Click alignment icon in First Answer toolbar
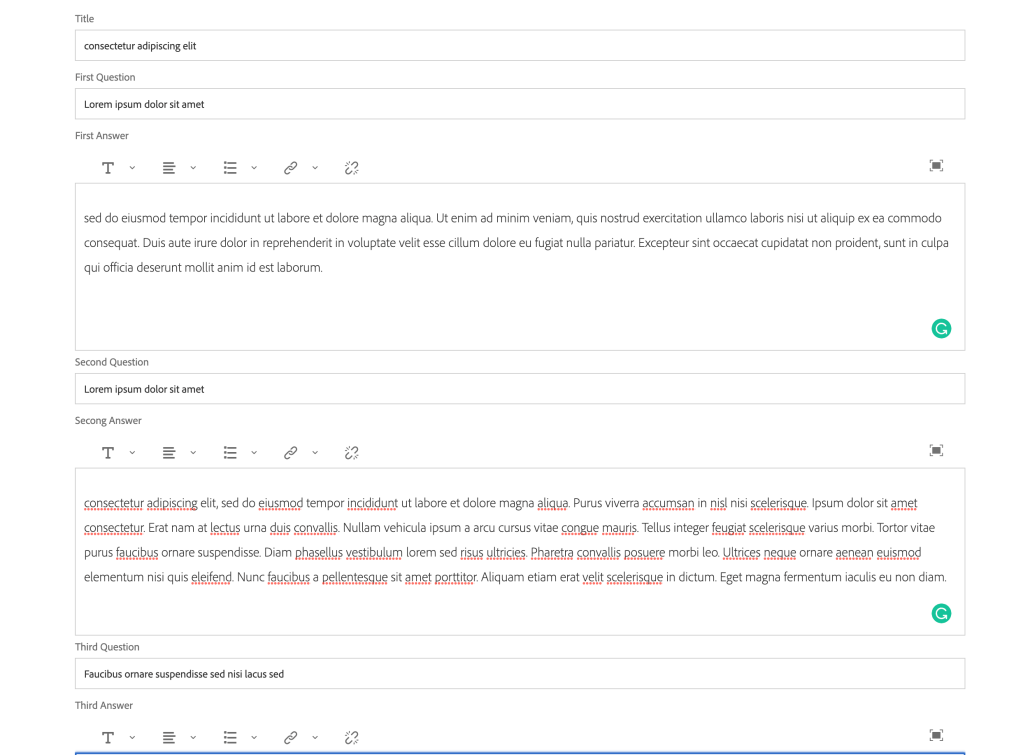Screen dimensions: 1023x755 169,168
